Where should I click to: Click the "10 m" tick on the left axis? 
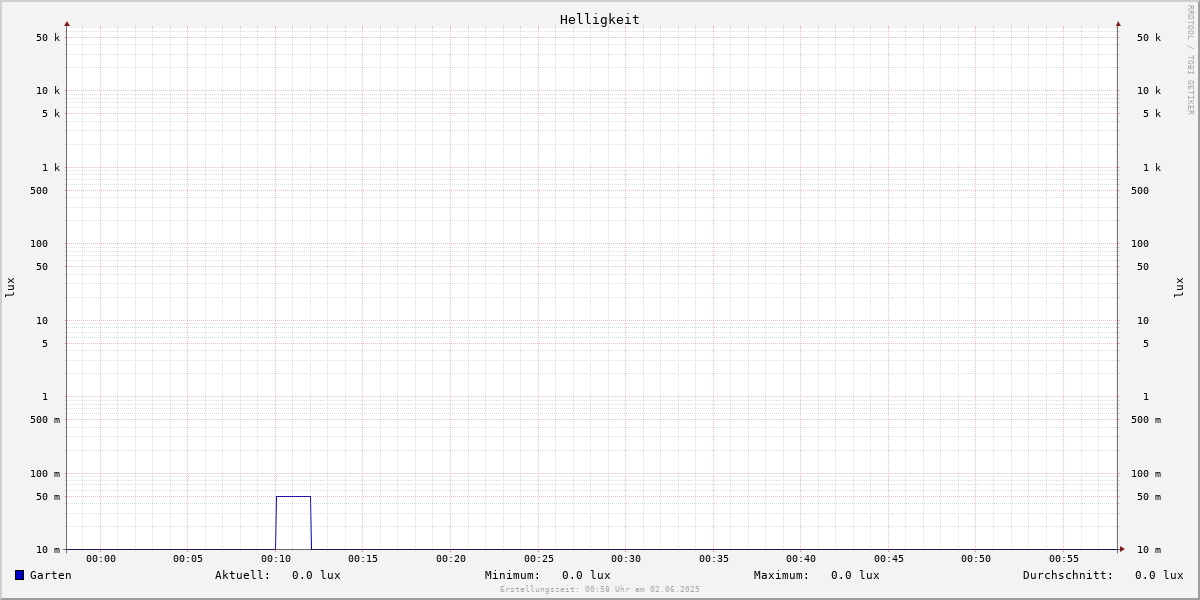tap(48, 550)
